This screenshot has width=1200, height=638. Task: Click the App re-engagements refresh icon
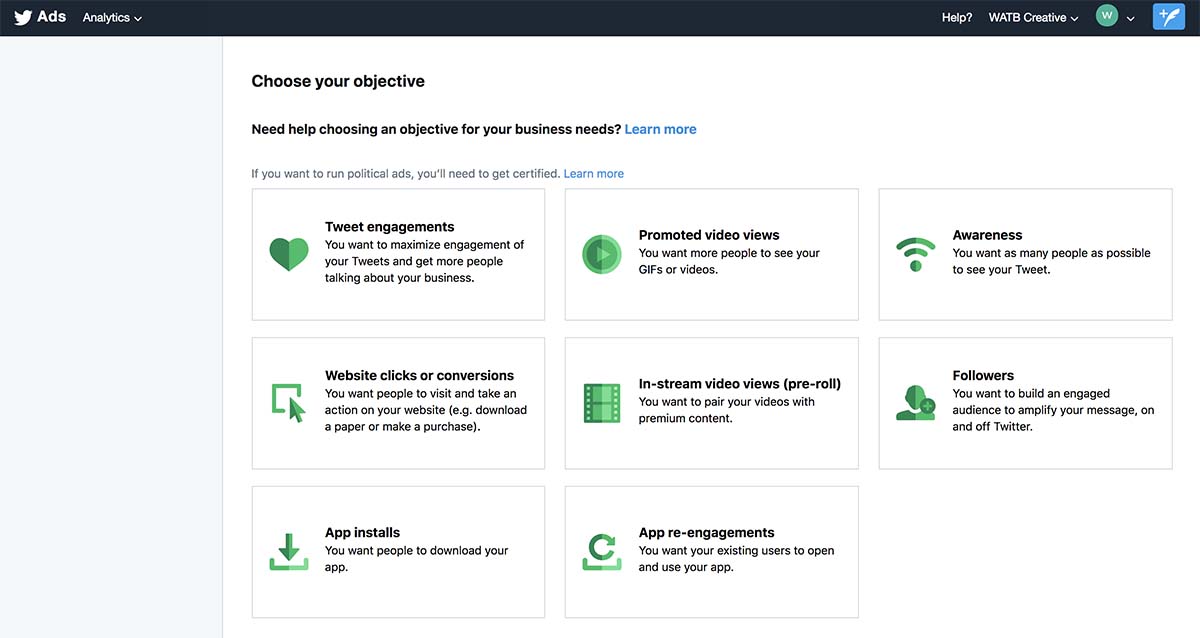coord(601,551)
